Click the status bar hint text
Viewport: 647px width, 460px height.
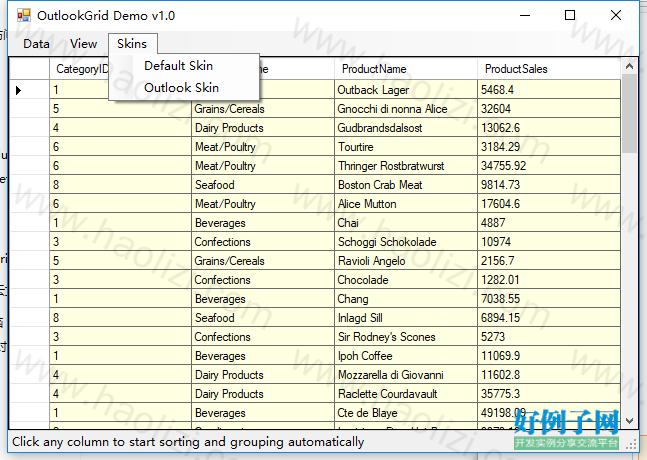click(x=188, y=442)
